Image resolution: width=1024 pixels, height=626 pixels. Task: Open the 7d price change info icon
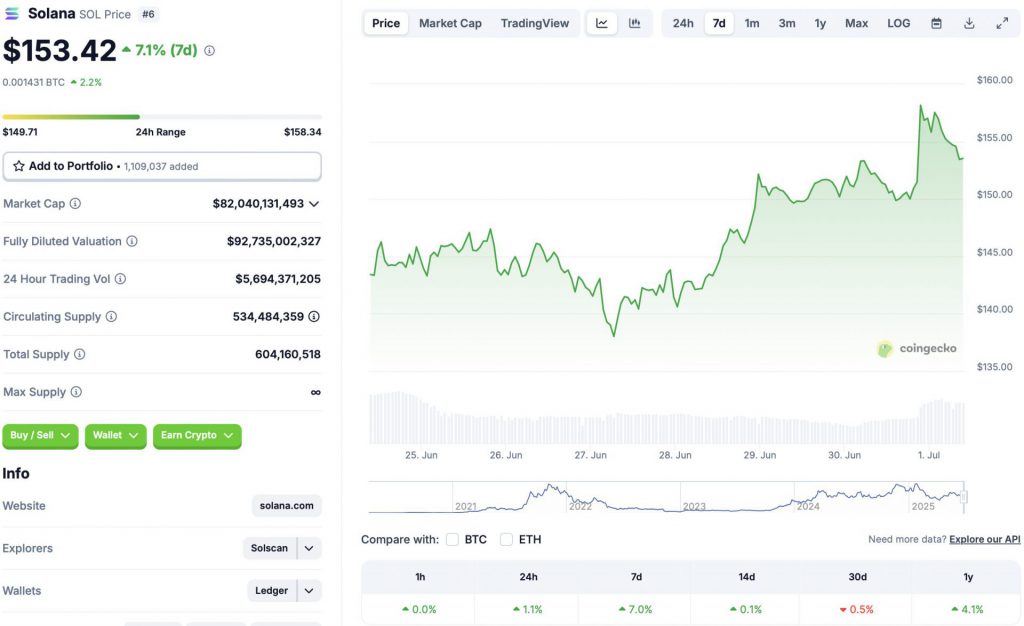click(209, 50)
